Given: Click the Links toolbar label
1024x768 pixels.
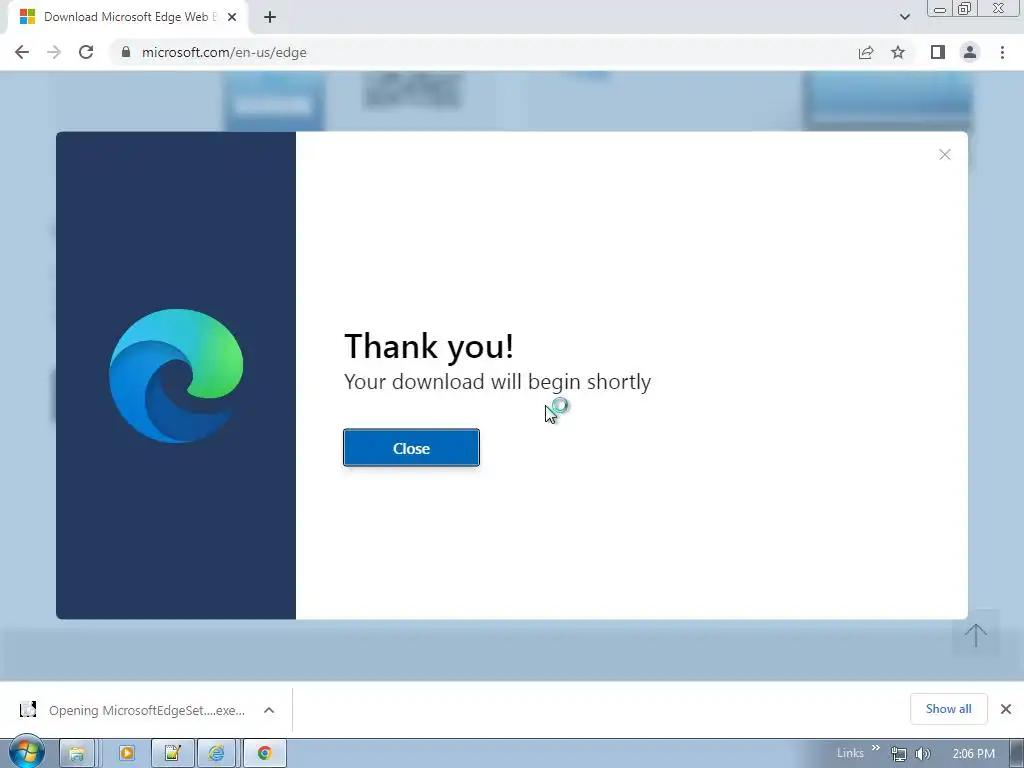Looking at the screenshot, I should 850,753.
